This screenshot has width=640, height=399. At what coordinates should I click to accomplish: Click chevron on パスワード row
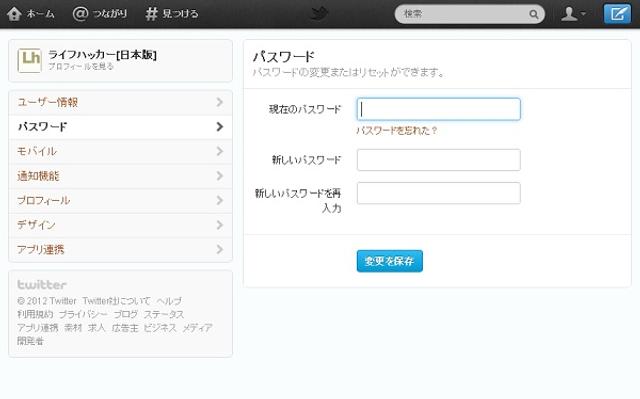pyautogui.click(x=220, y=126)
